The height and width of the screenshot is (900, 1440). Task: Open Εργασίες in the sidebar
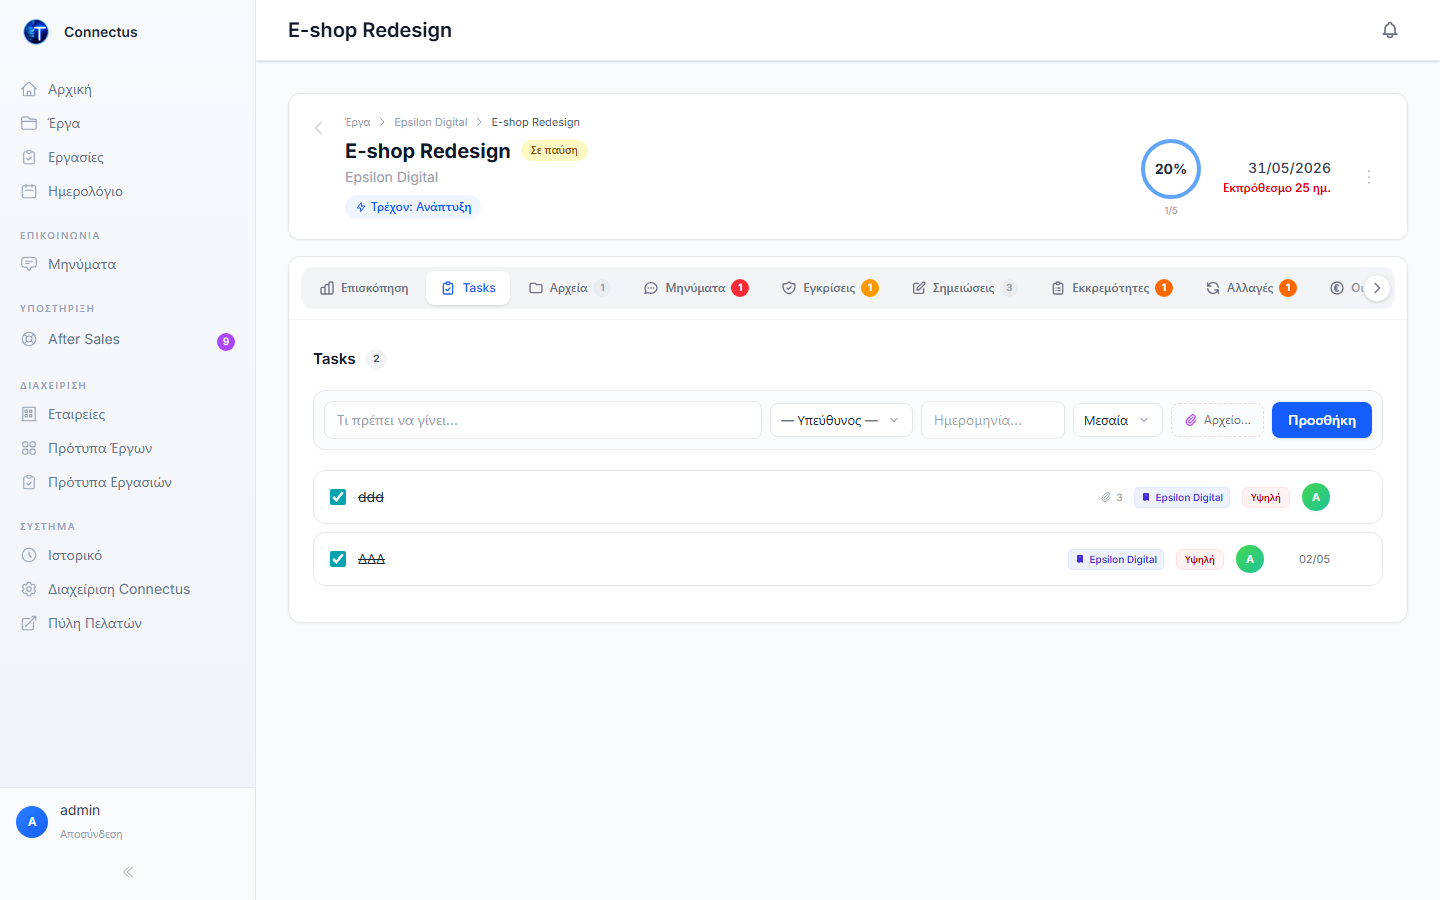[128, 157]
